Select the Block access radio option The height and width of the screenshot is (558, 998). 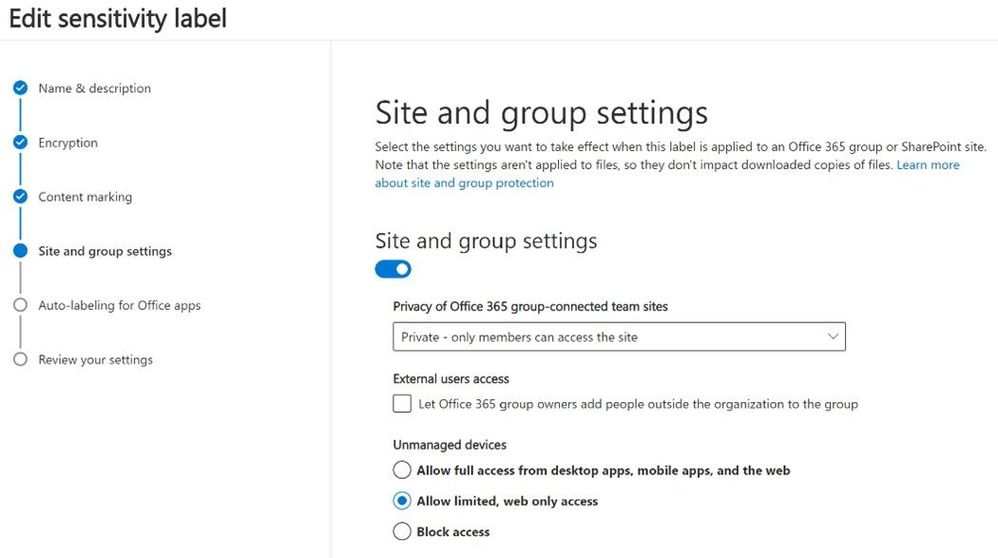click(x=402, y=531)
